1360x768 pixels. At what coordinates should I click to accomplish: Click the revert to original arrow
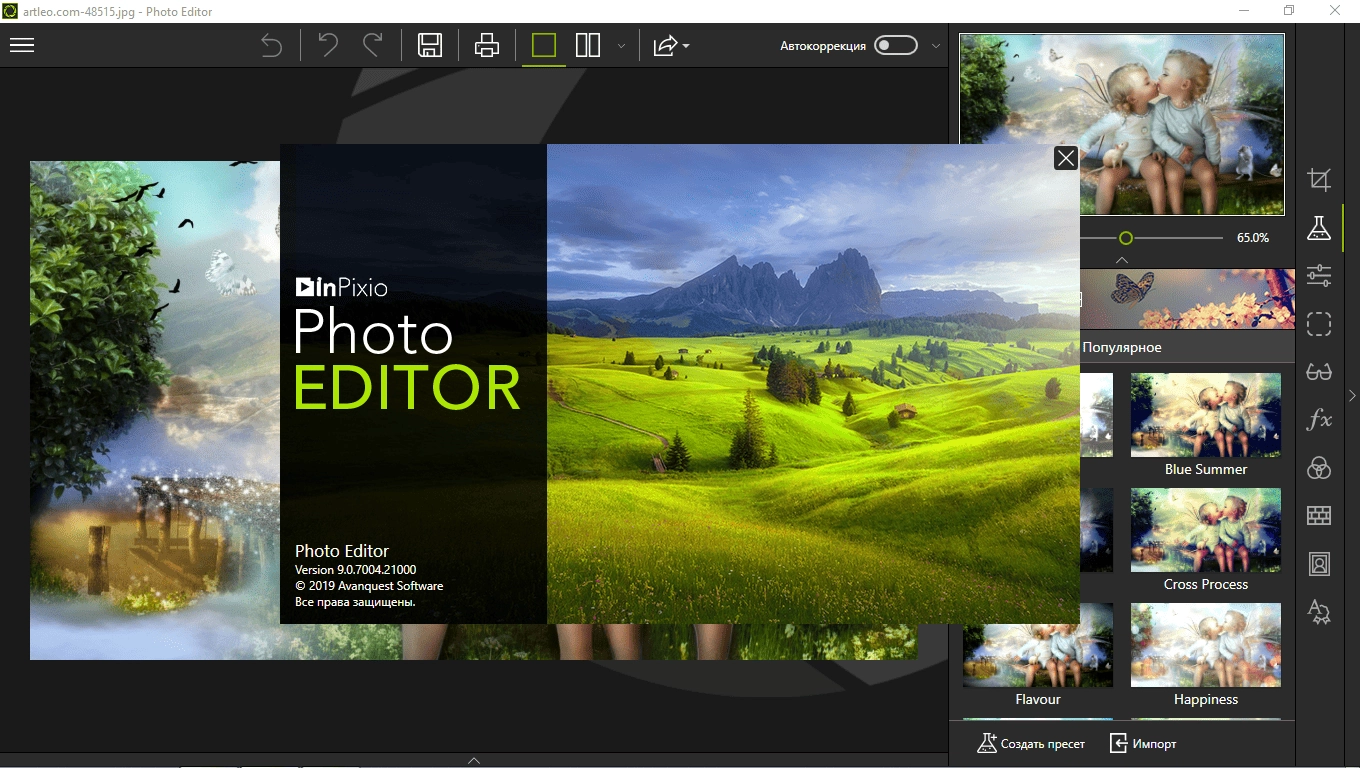[x=271, y=45]
